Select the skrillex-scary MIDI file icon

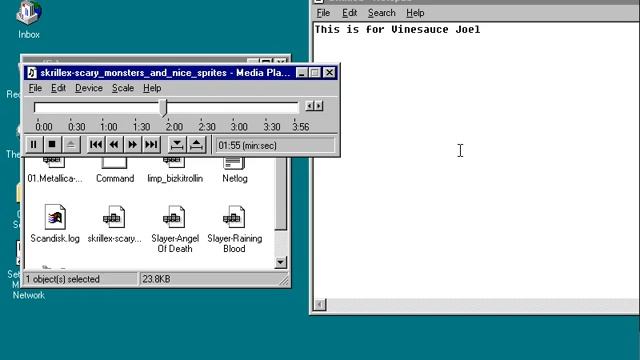[114, 217]
